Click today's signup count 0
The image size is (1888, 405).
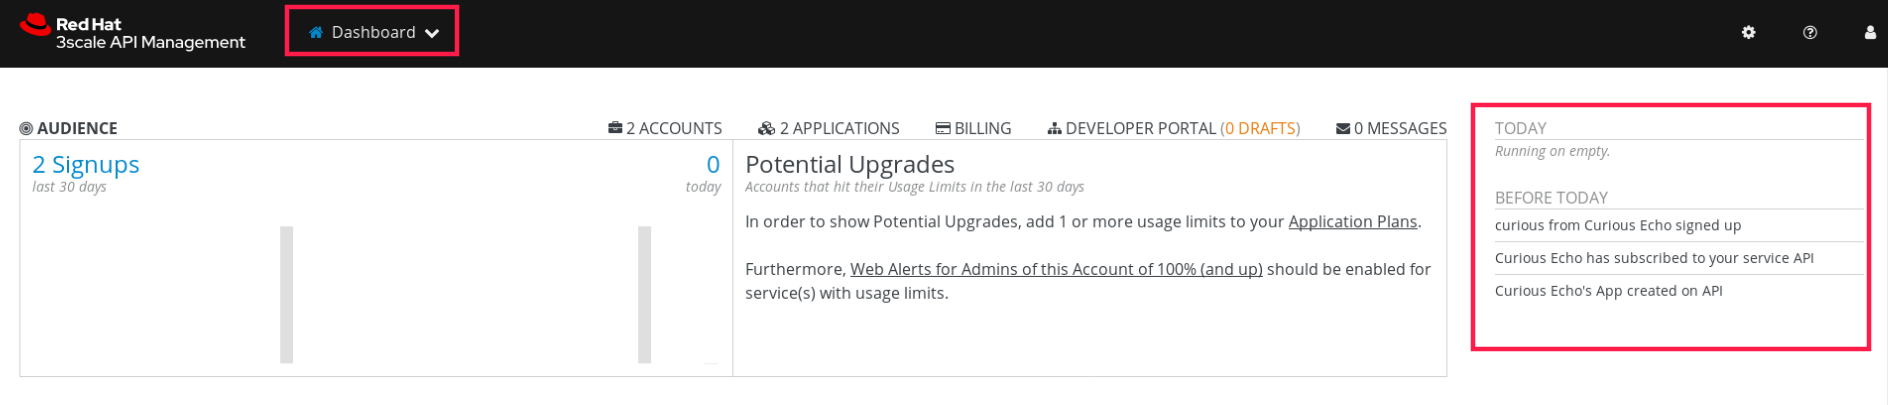click(x=713, y=164)
